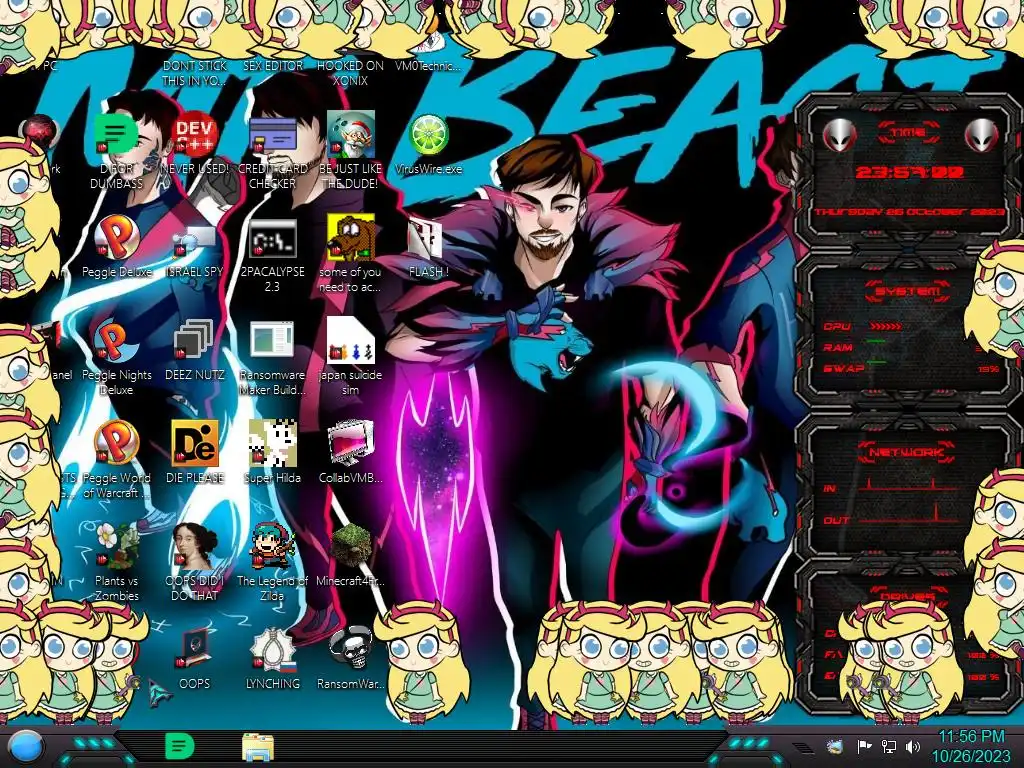This screenshot has height=768, width=1024.
Task: Launch the Super Hilda game icon
Action: [272, 443]
